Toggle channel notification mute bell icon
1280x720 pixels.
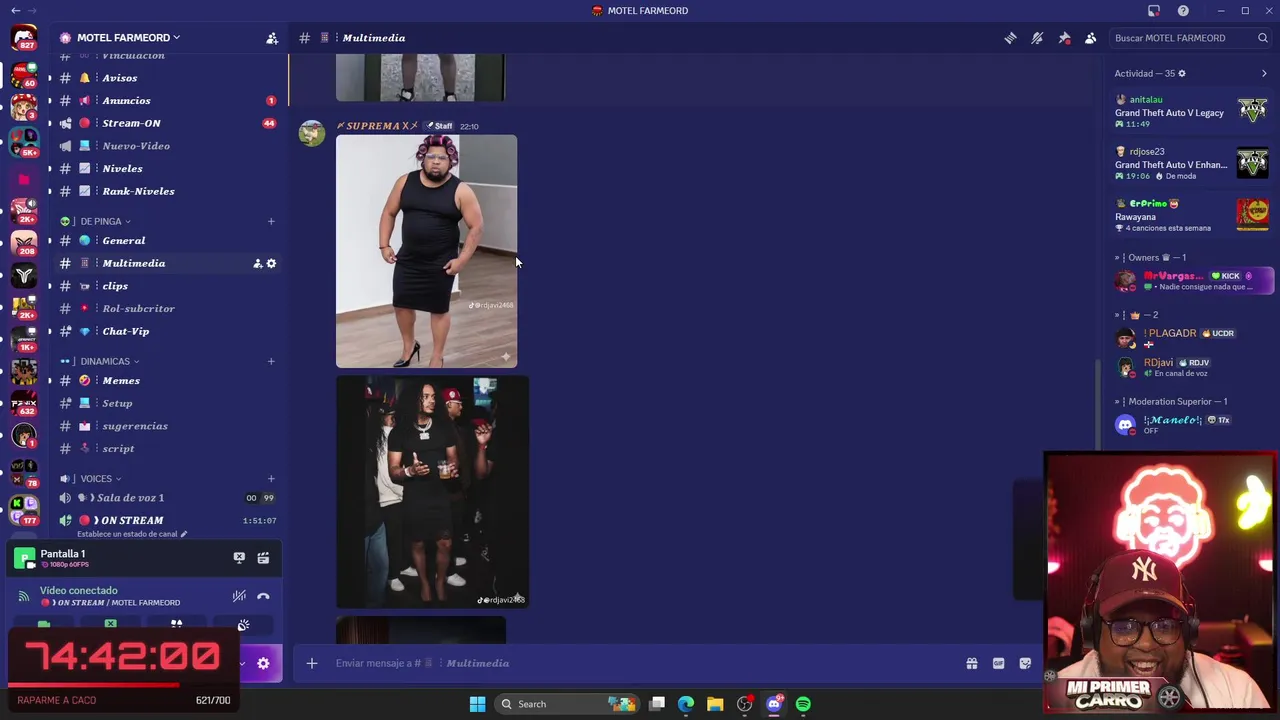(x=1037, y=38)
